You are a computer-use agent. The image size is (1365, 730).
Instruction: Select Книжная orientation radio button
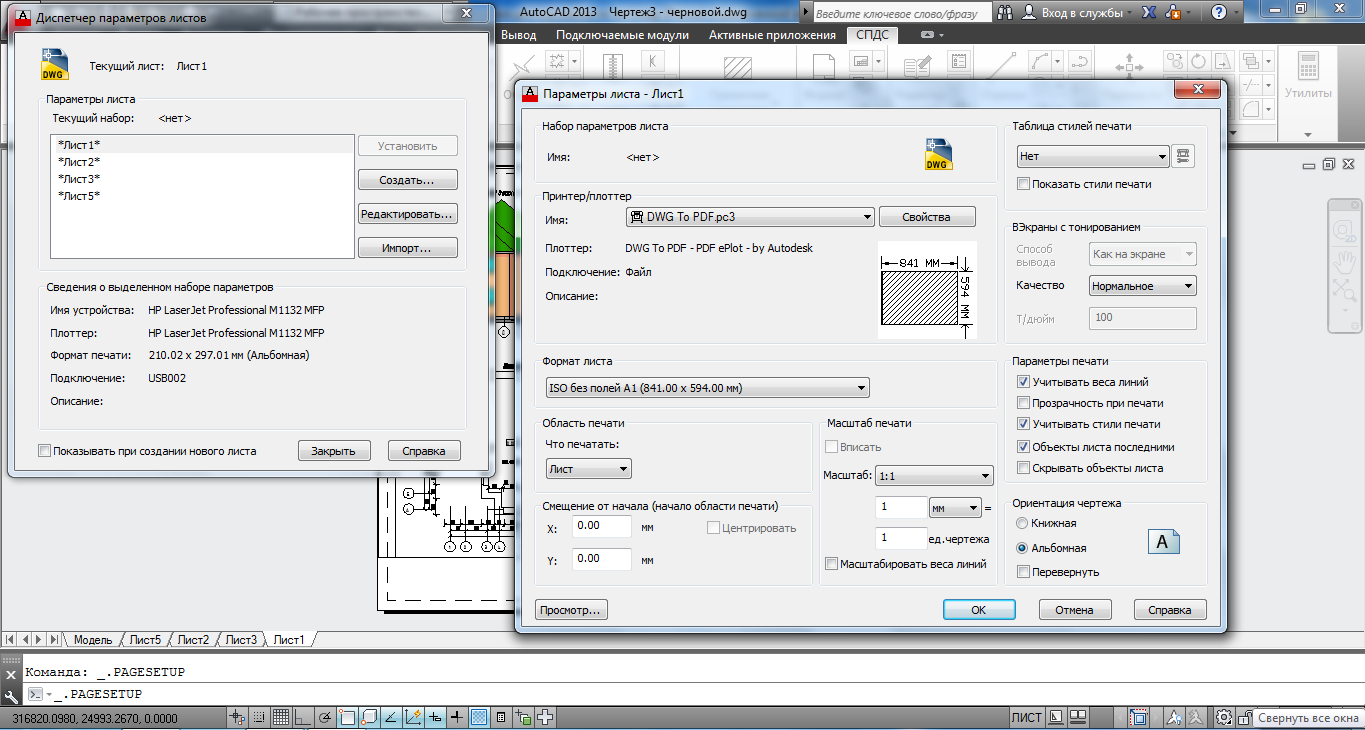(1021, 523)
